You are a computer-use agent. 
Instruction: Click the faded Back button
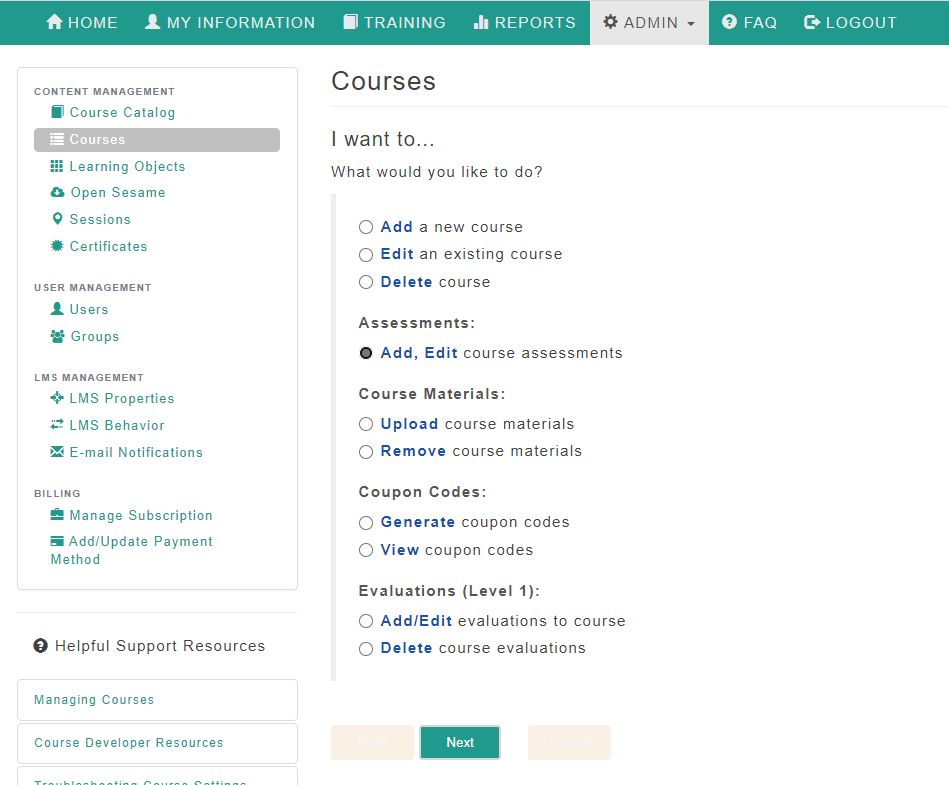coord(372,743)
